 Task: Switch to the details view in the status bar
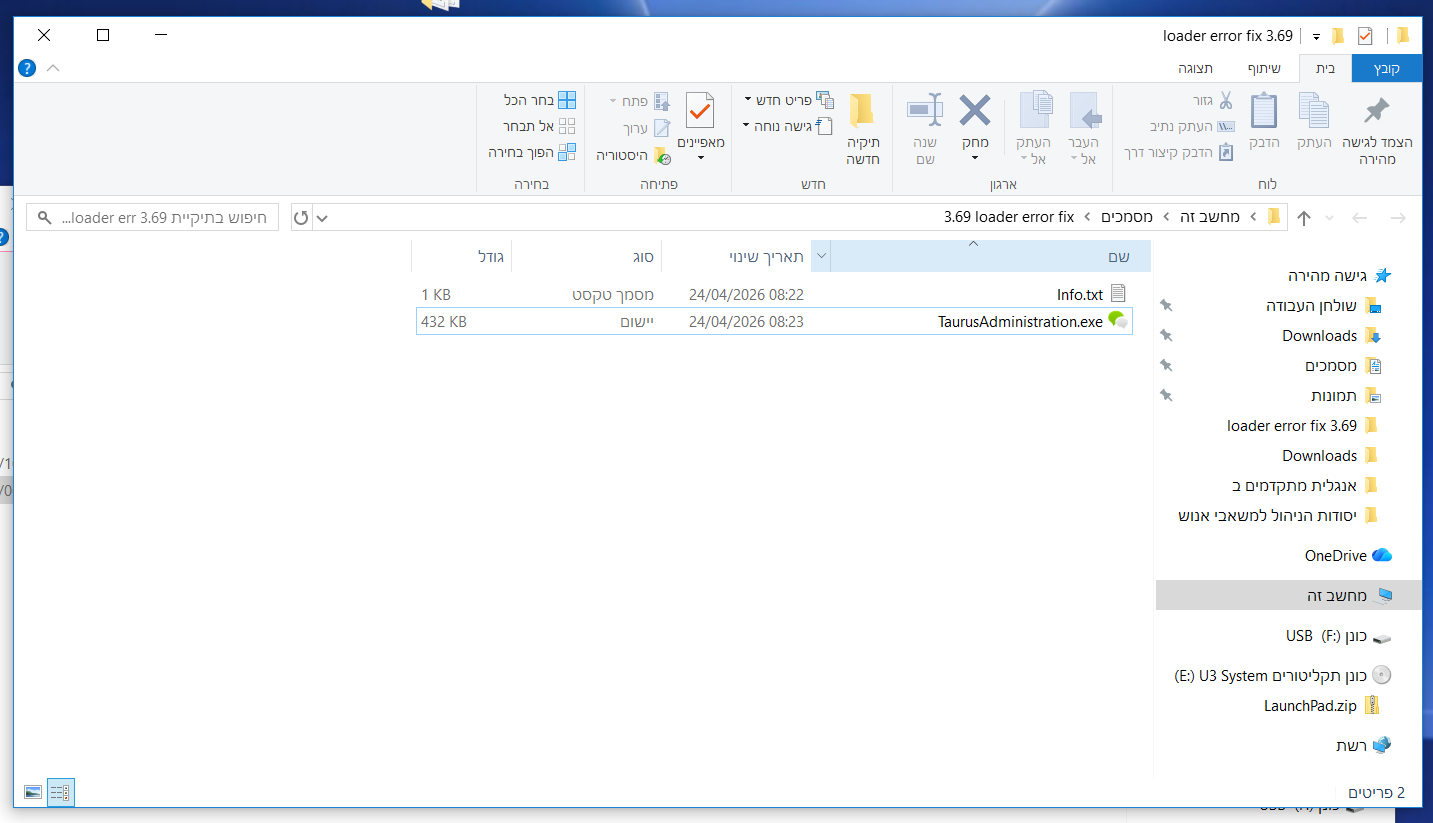click(61, 793)
